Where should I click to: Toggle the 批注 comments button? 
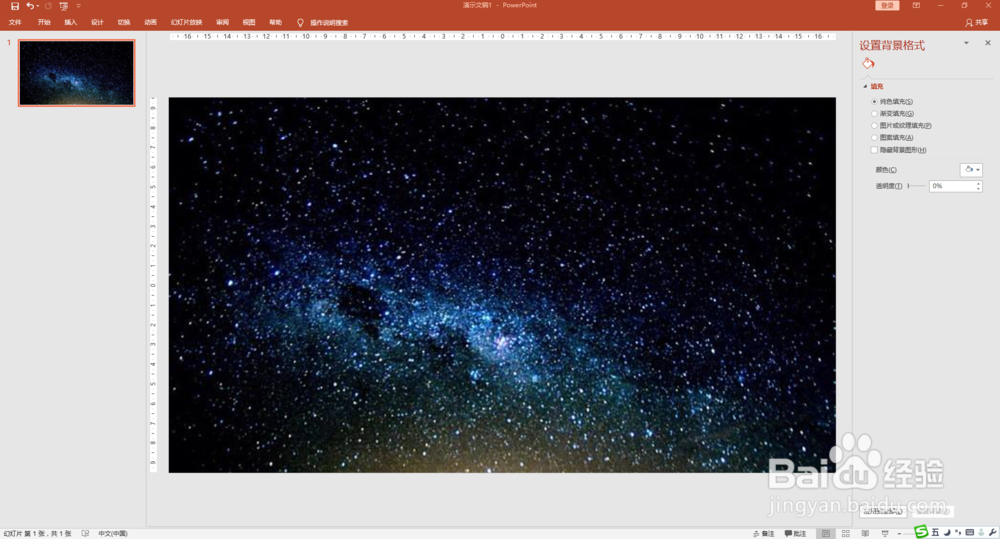click(x=795, y=533)
